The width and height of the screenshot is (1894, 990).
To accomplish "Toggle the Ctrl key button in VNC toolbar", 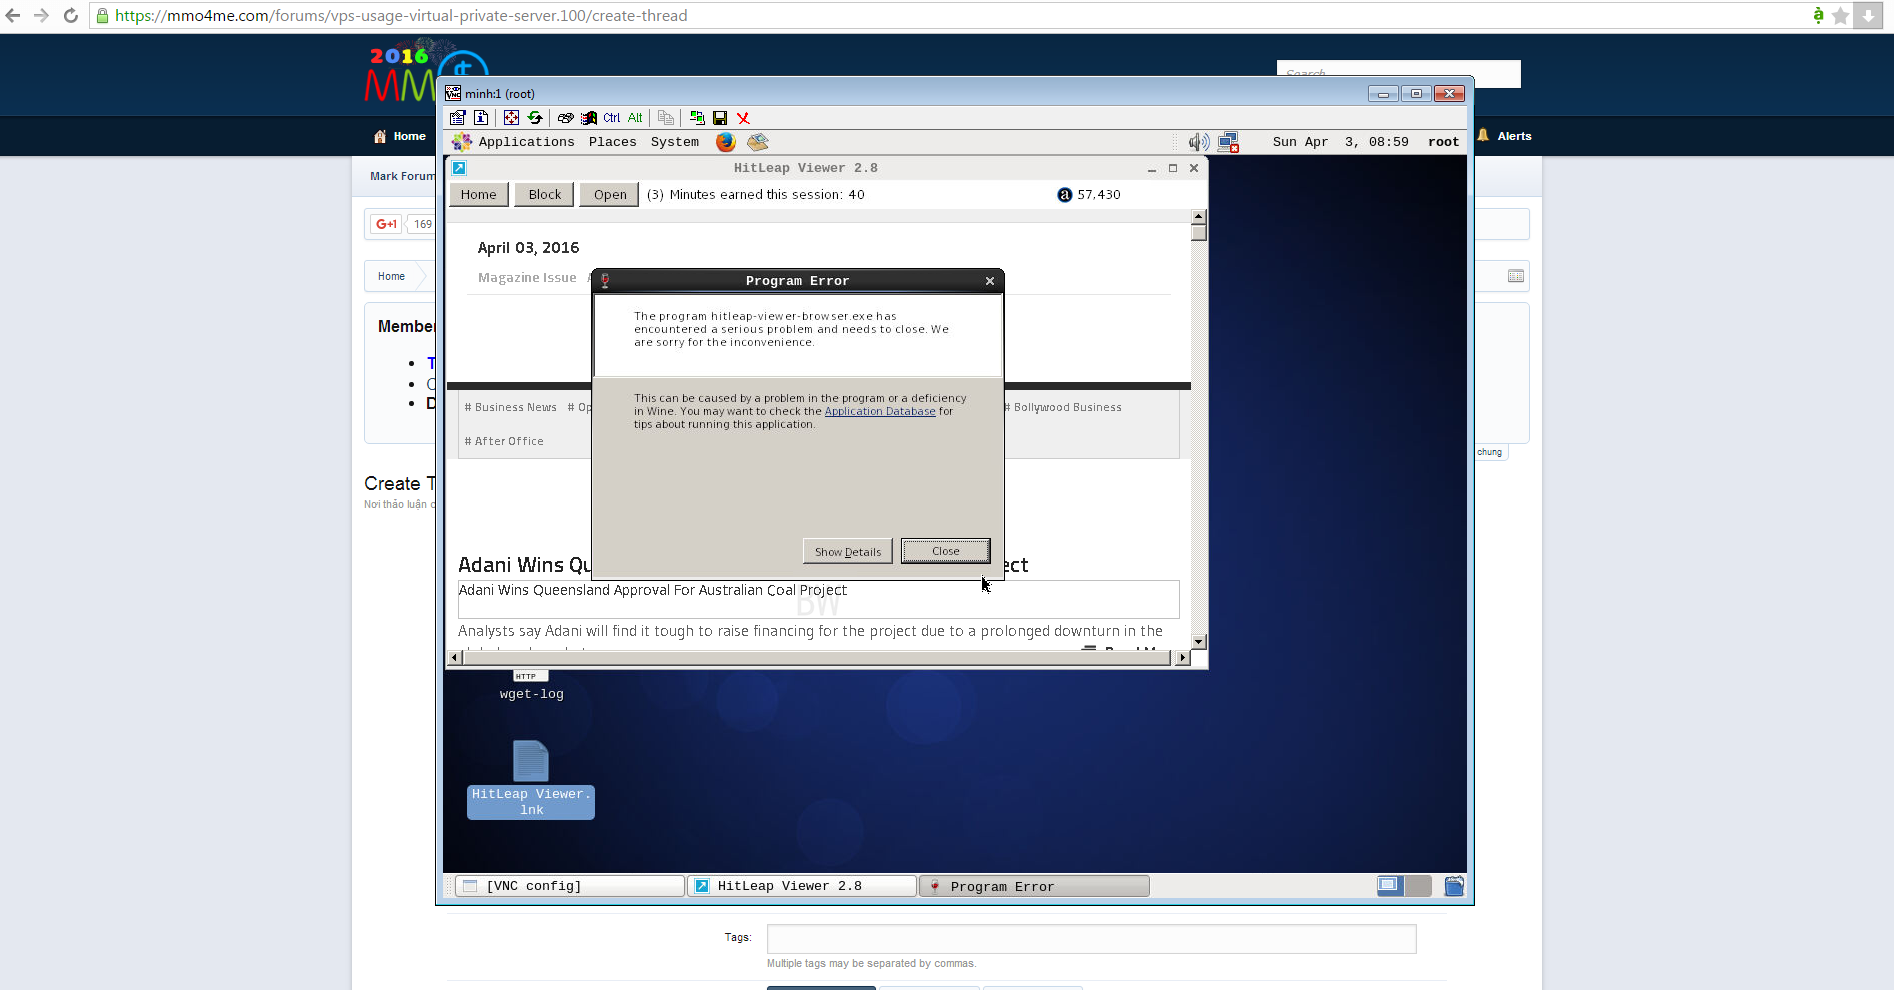I will (x=612, y=118).
